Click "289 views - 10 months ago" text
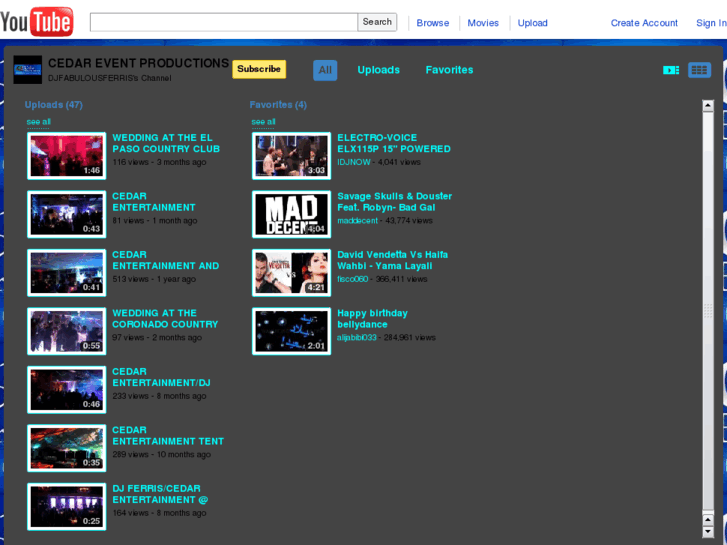This screenshot has height=545, width=727. click(x=161, y=455)
